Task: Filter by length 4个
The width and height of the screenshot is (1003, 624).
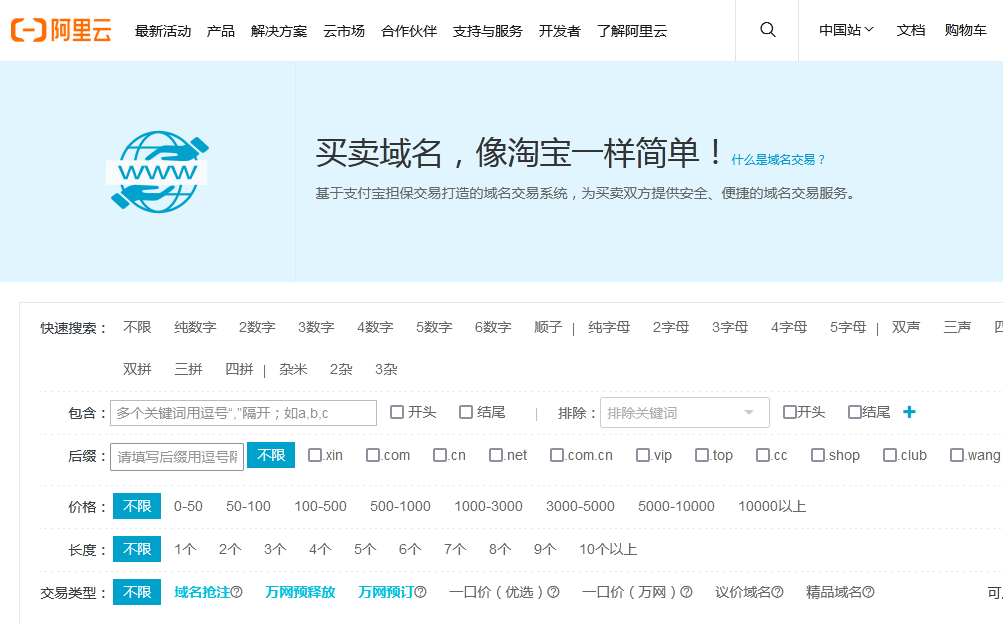Action: coord(320,549)
